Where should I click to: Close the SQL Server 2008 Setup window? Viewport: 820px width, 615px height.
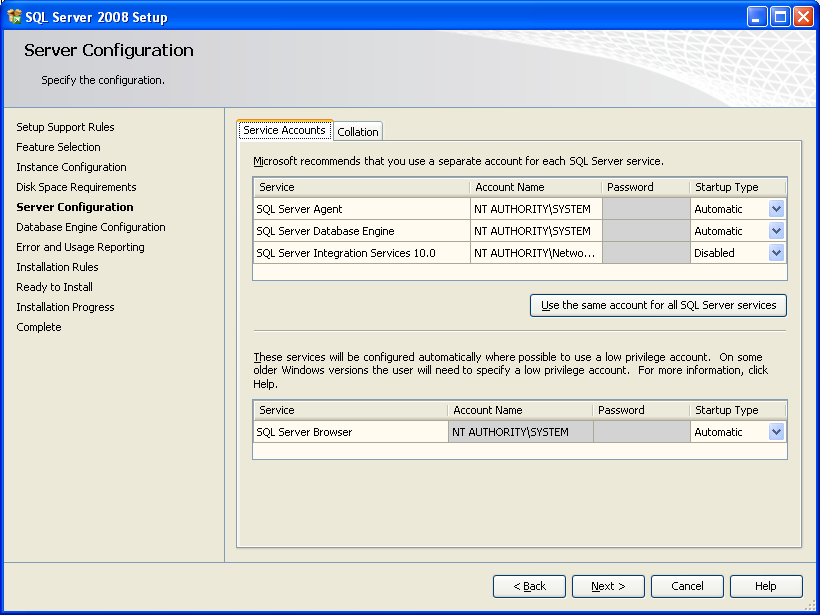click(803, 17)
